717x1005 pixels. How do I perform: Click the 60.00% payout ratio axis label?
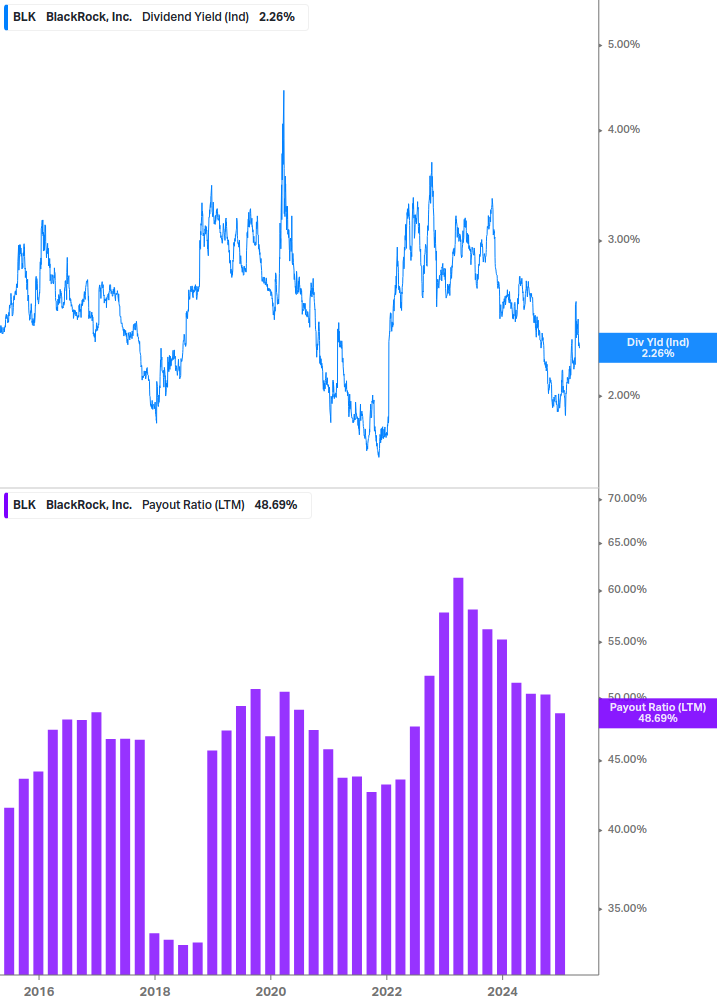(627, 590)
